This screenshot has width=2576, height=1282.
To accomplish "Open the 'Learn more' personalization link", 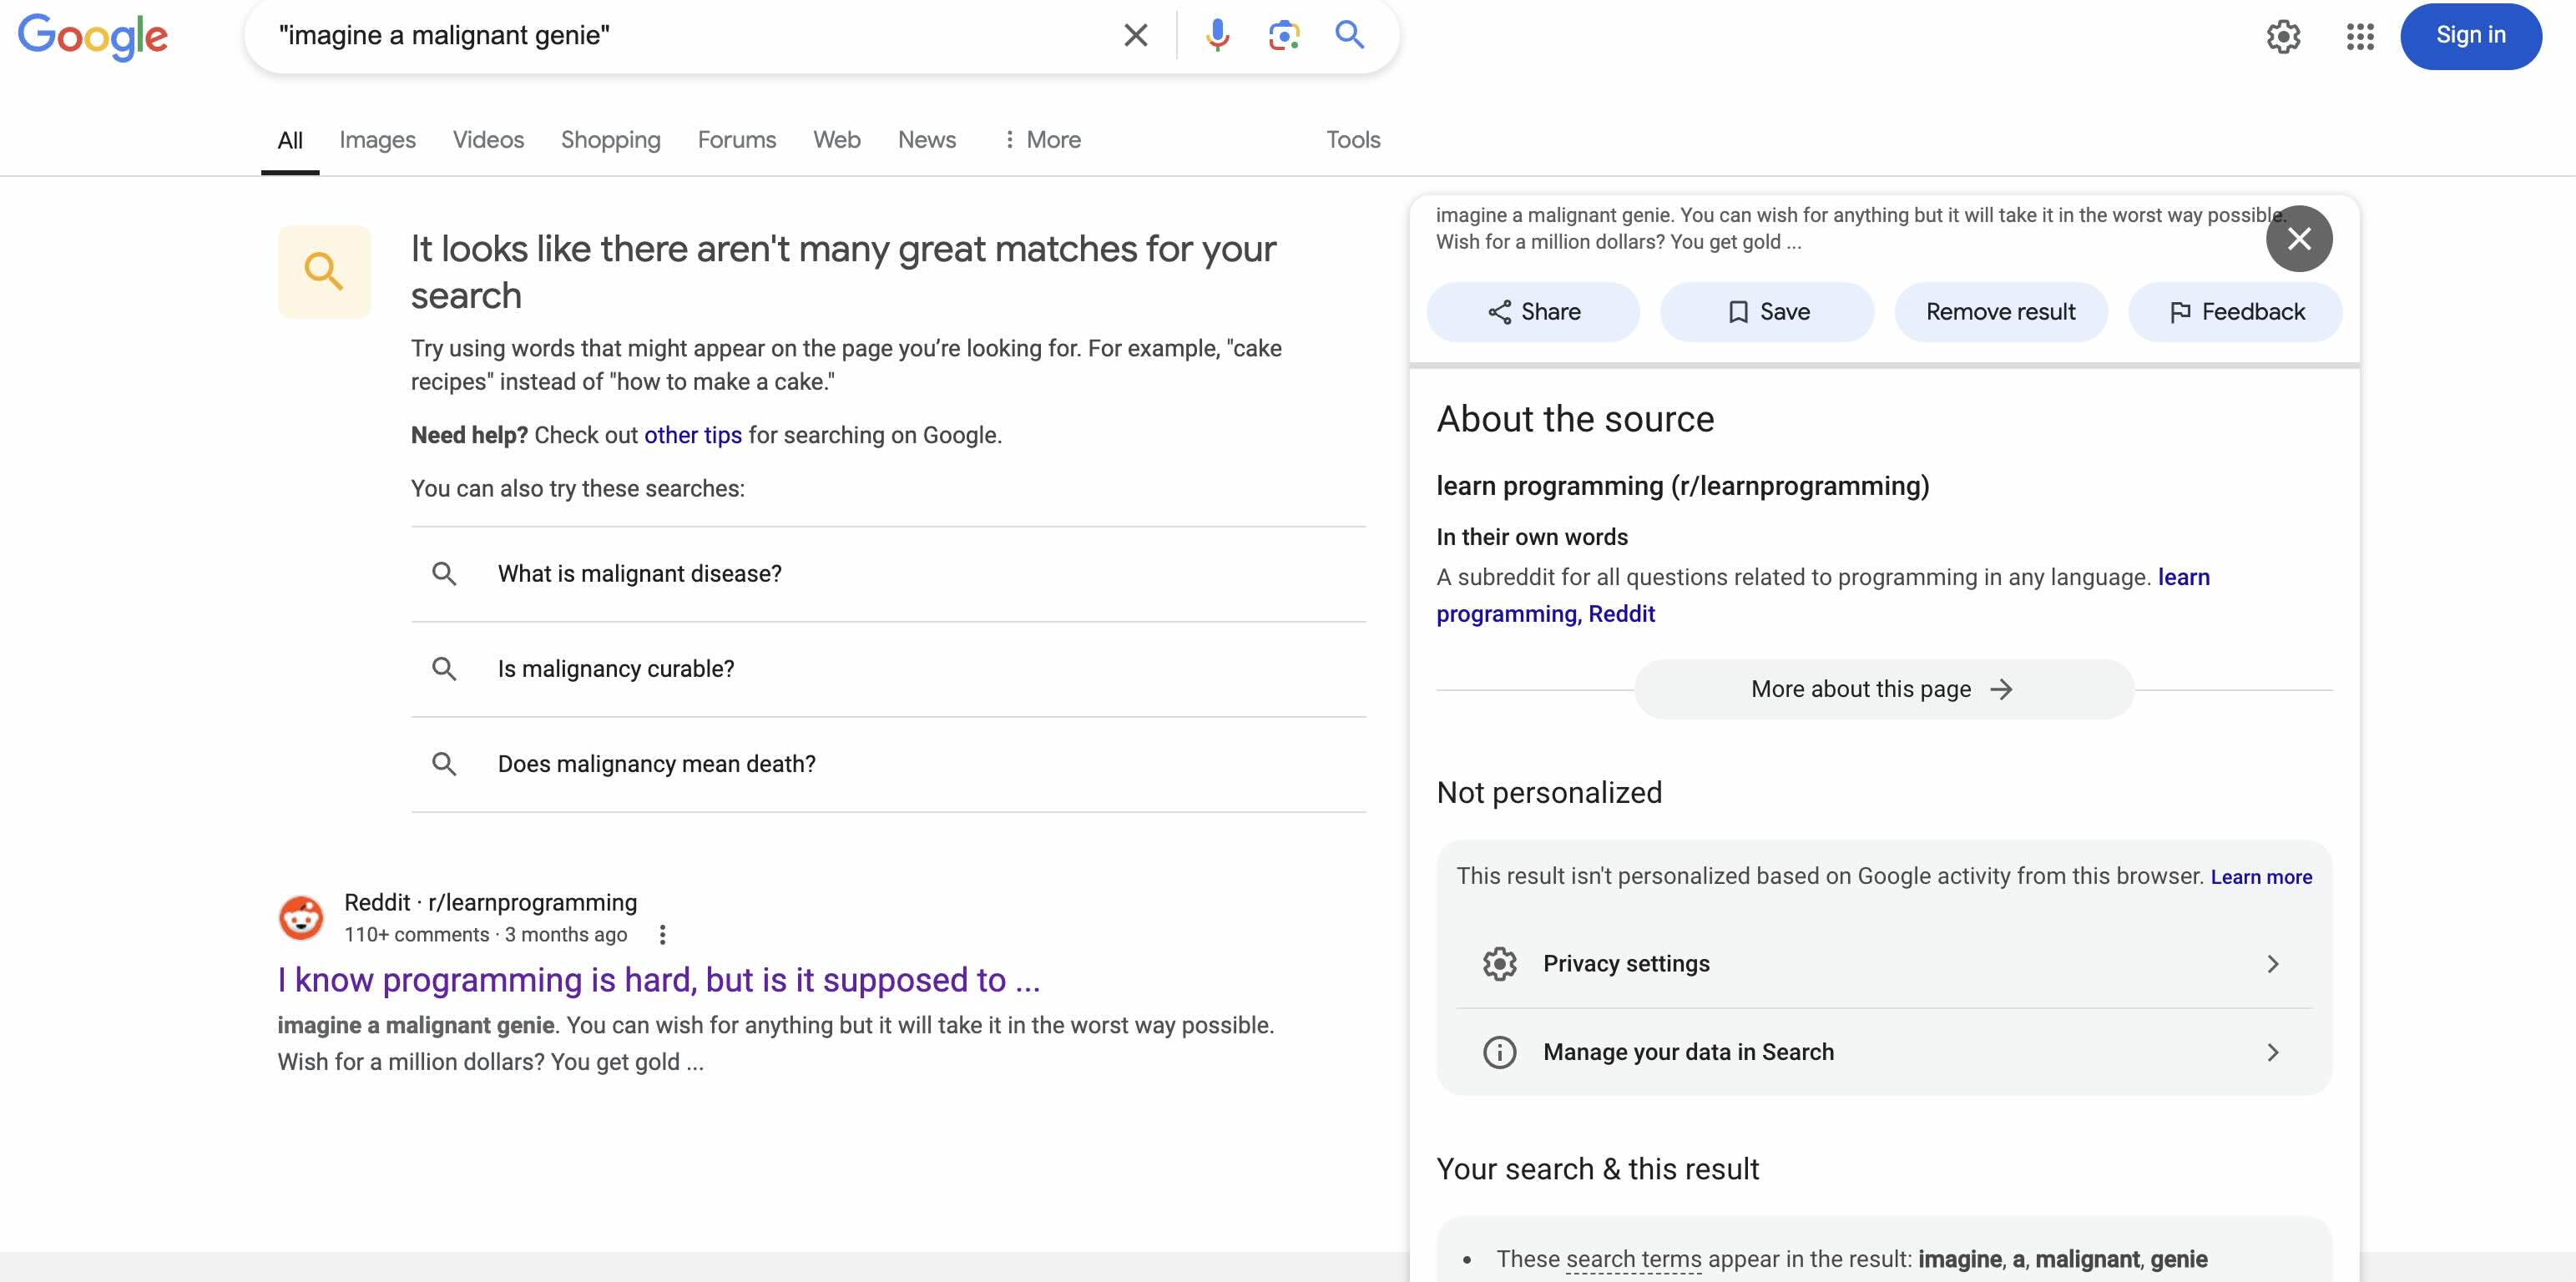I will point(2261,877).
